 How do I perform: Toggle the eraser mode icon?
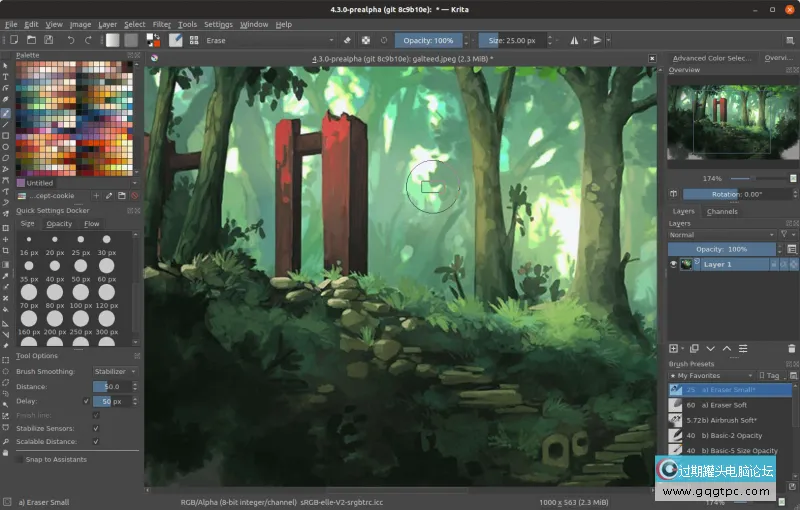coord(347,41)
